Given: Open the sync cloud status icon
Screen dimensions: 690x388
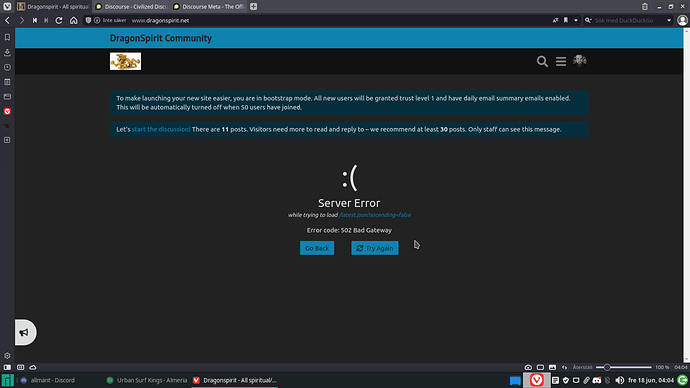Looking at the screenshot, I should tap(33, 367).
